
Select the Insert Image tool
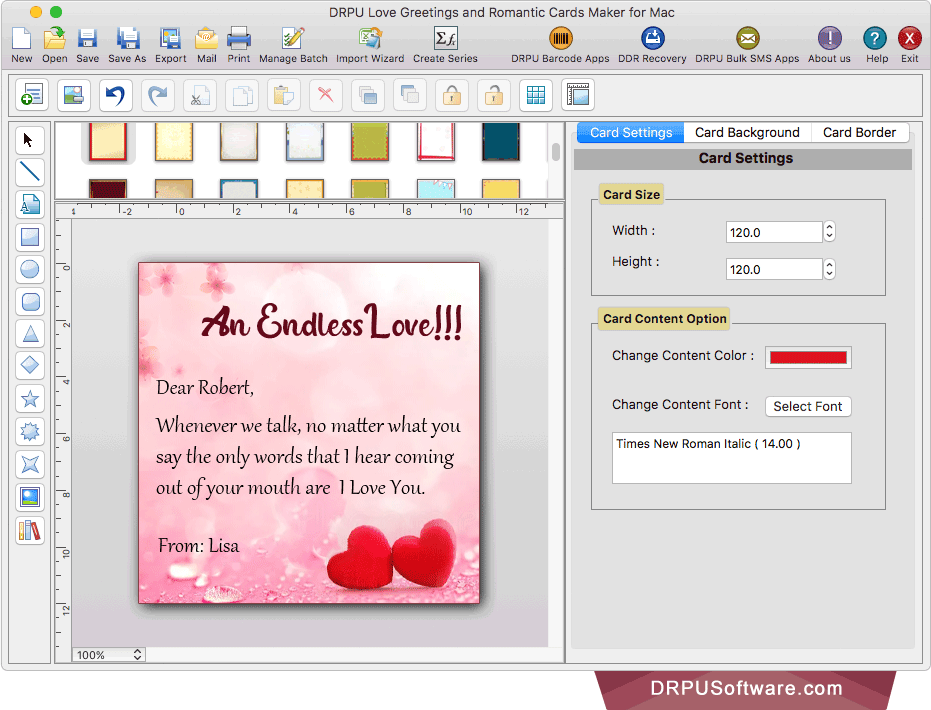tap(29, 497)
